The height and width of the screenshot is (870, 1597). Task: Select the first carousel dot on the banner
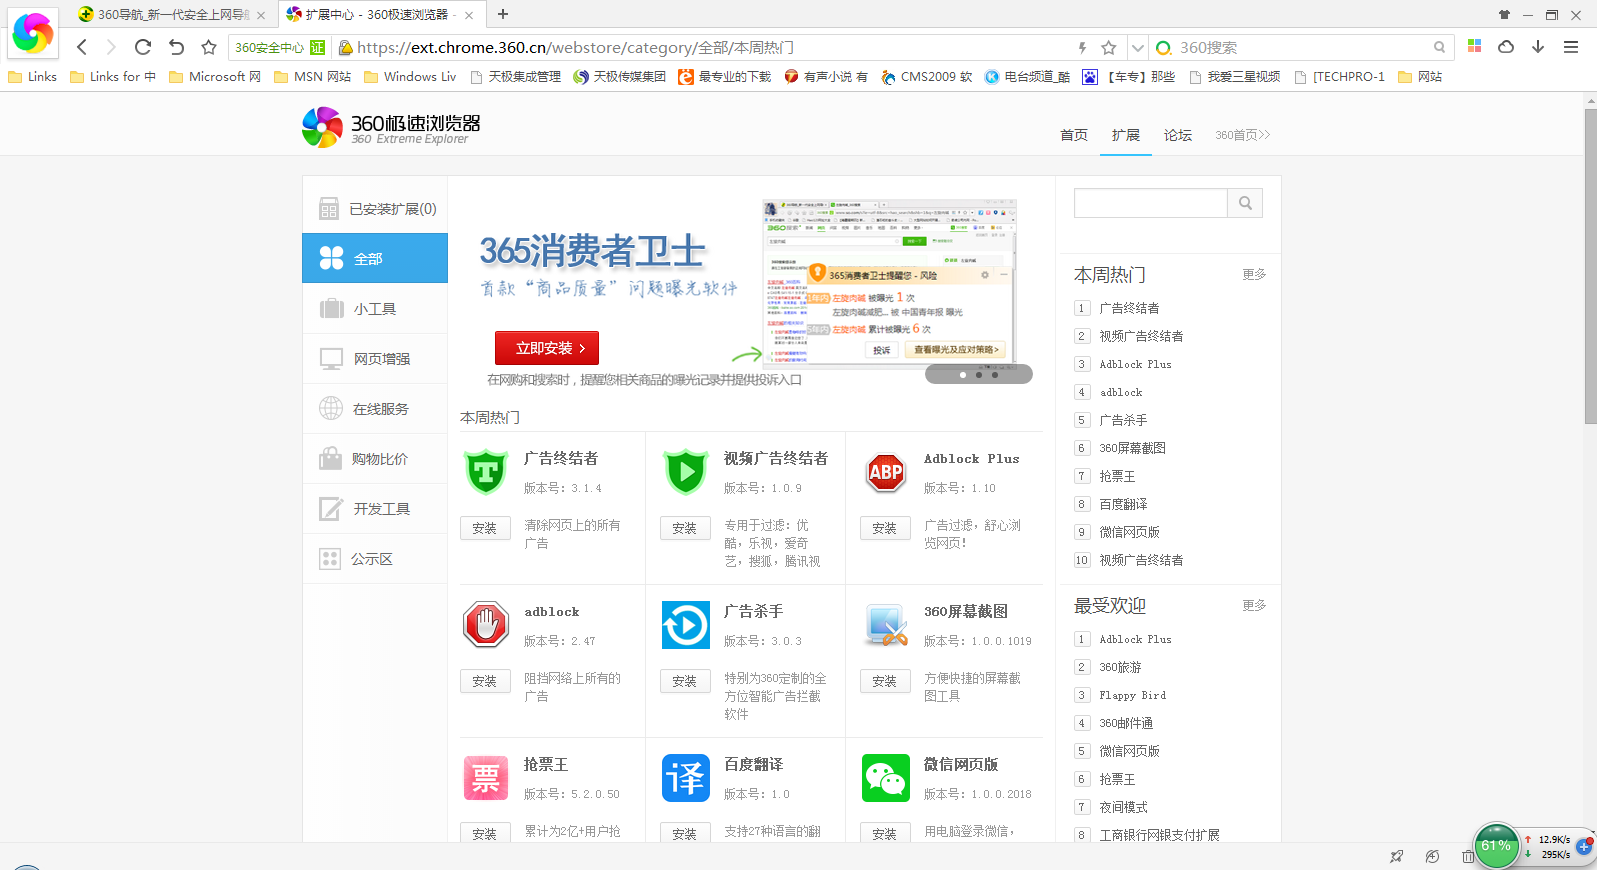(962, 375)
